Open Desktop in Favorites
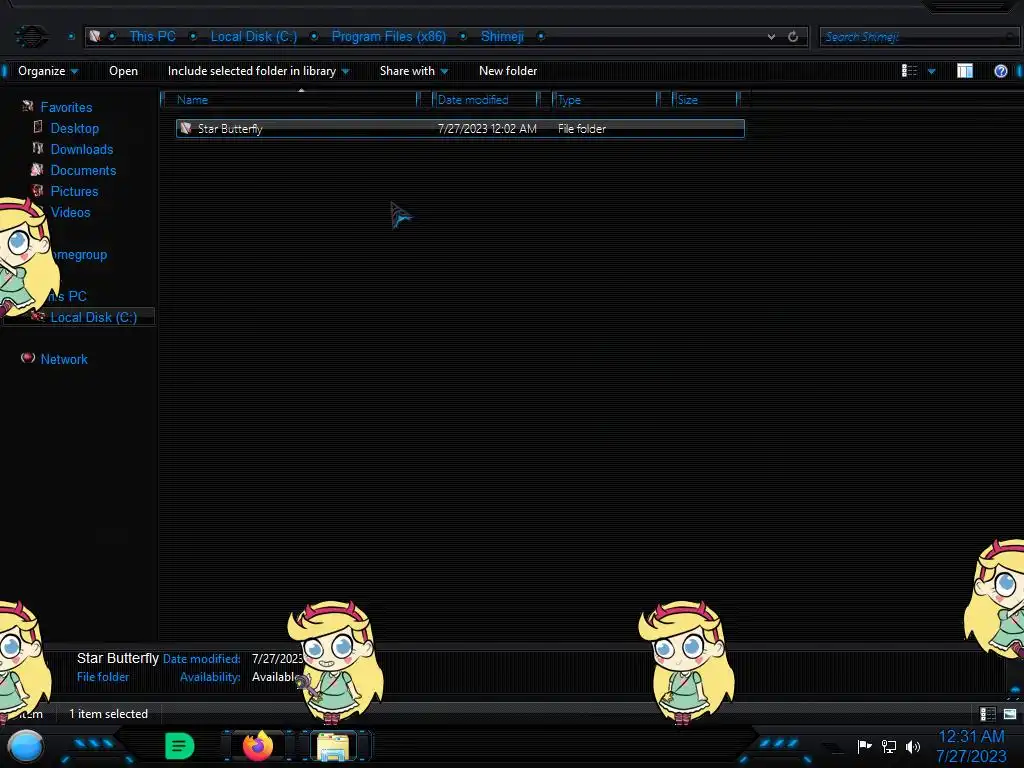The height and width of the screenshot is (768, 1024). 74,128
